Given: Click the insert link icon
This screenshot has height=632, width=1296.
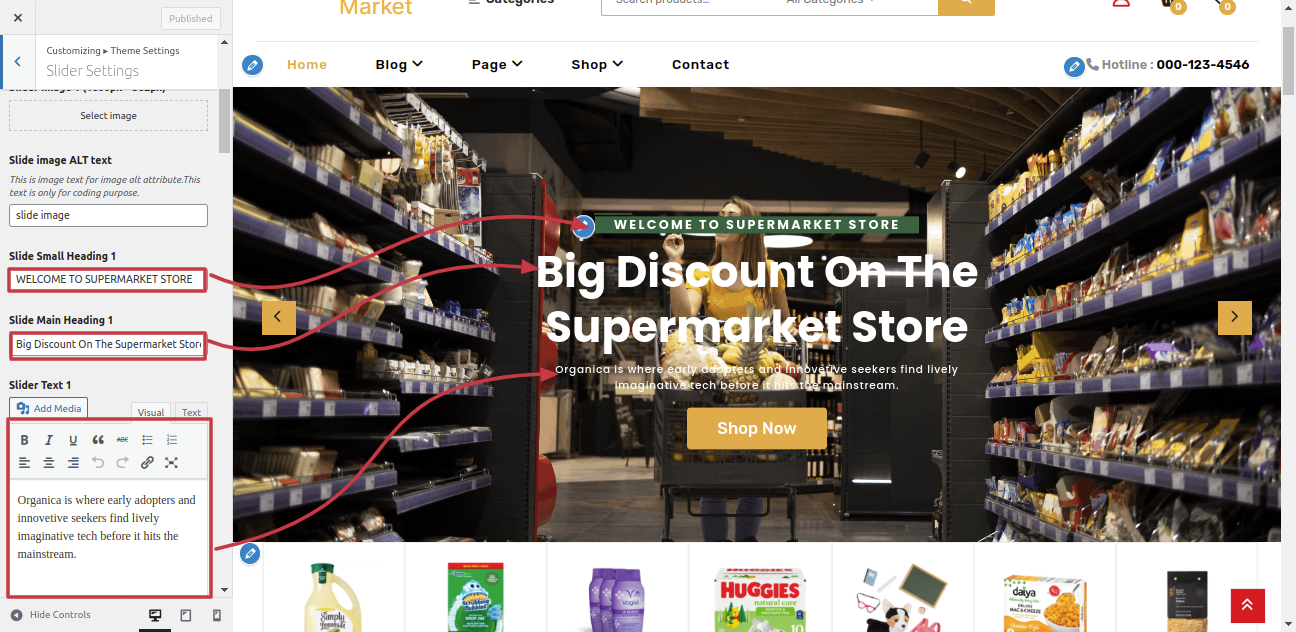Looking at the screenshot, I should pos(147,463).
